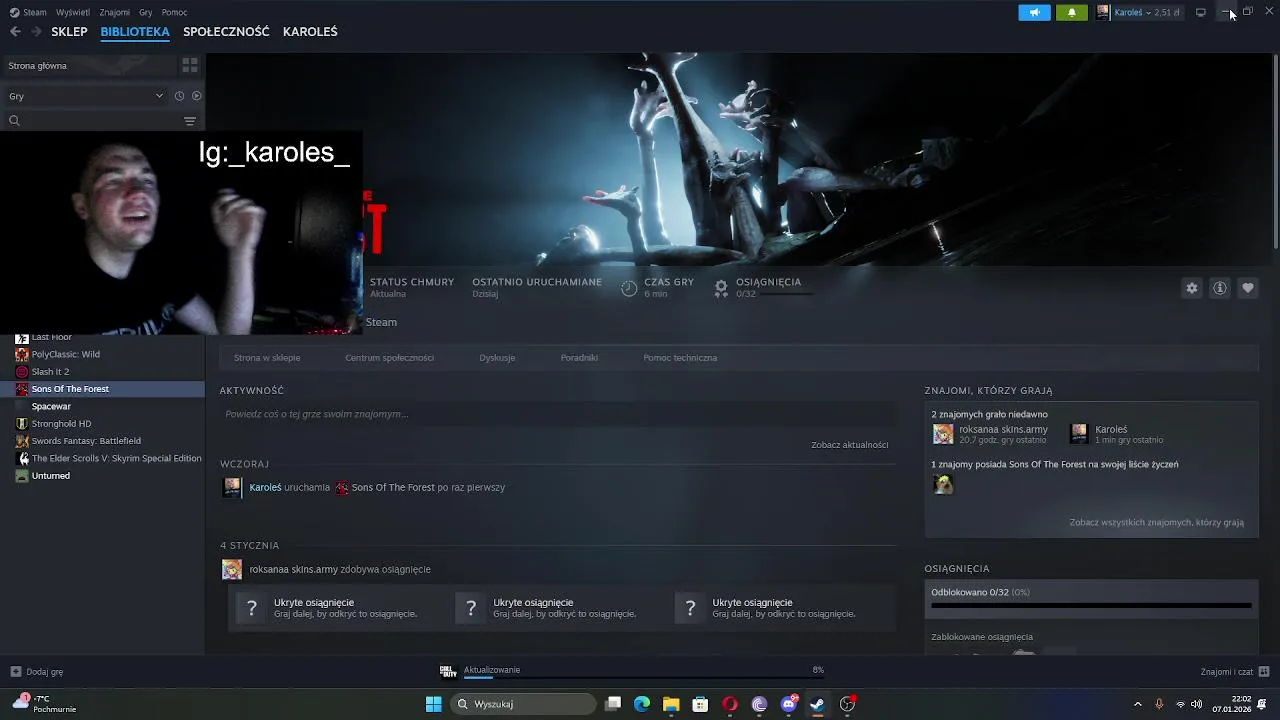
Task: Open File Explorer from taskbar
Action: [671, 704]
